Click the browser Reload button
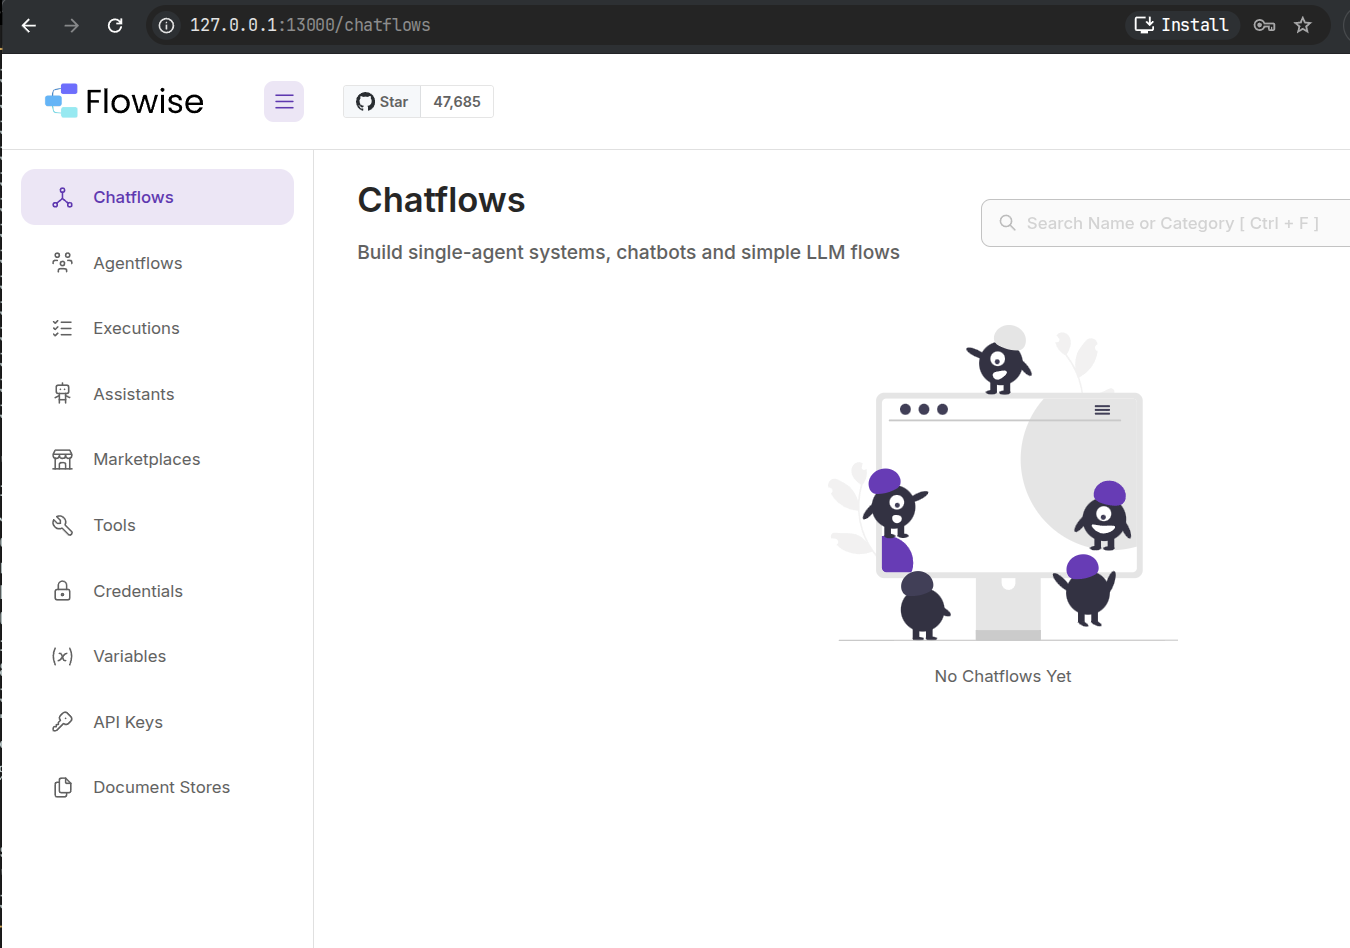1350x948 pixels. coord(115,26)
